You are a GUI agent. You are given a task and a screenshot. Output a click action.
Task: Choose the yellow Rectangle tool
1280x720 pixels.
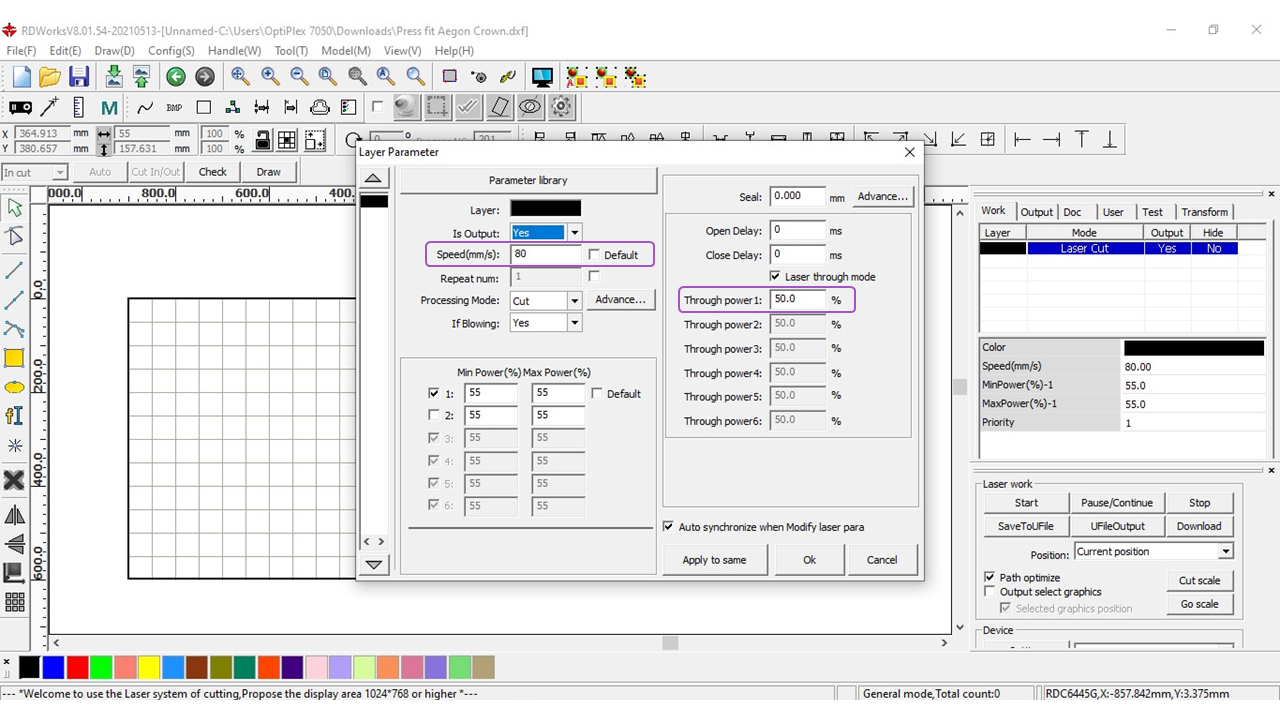[15, 358]
